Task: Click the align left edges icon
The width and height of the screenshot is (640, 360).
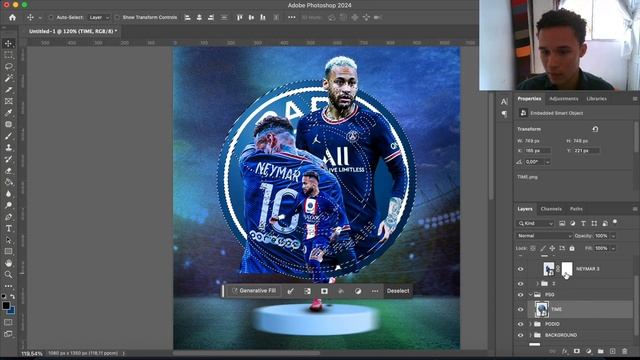Action: point(187,18)
